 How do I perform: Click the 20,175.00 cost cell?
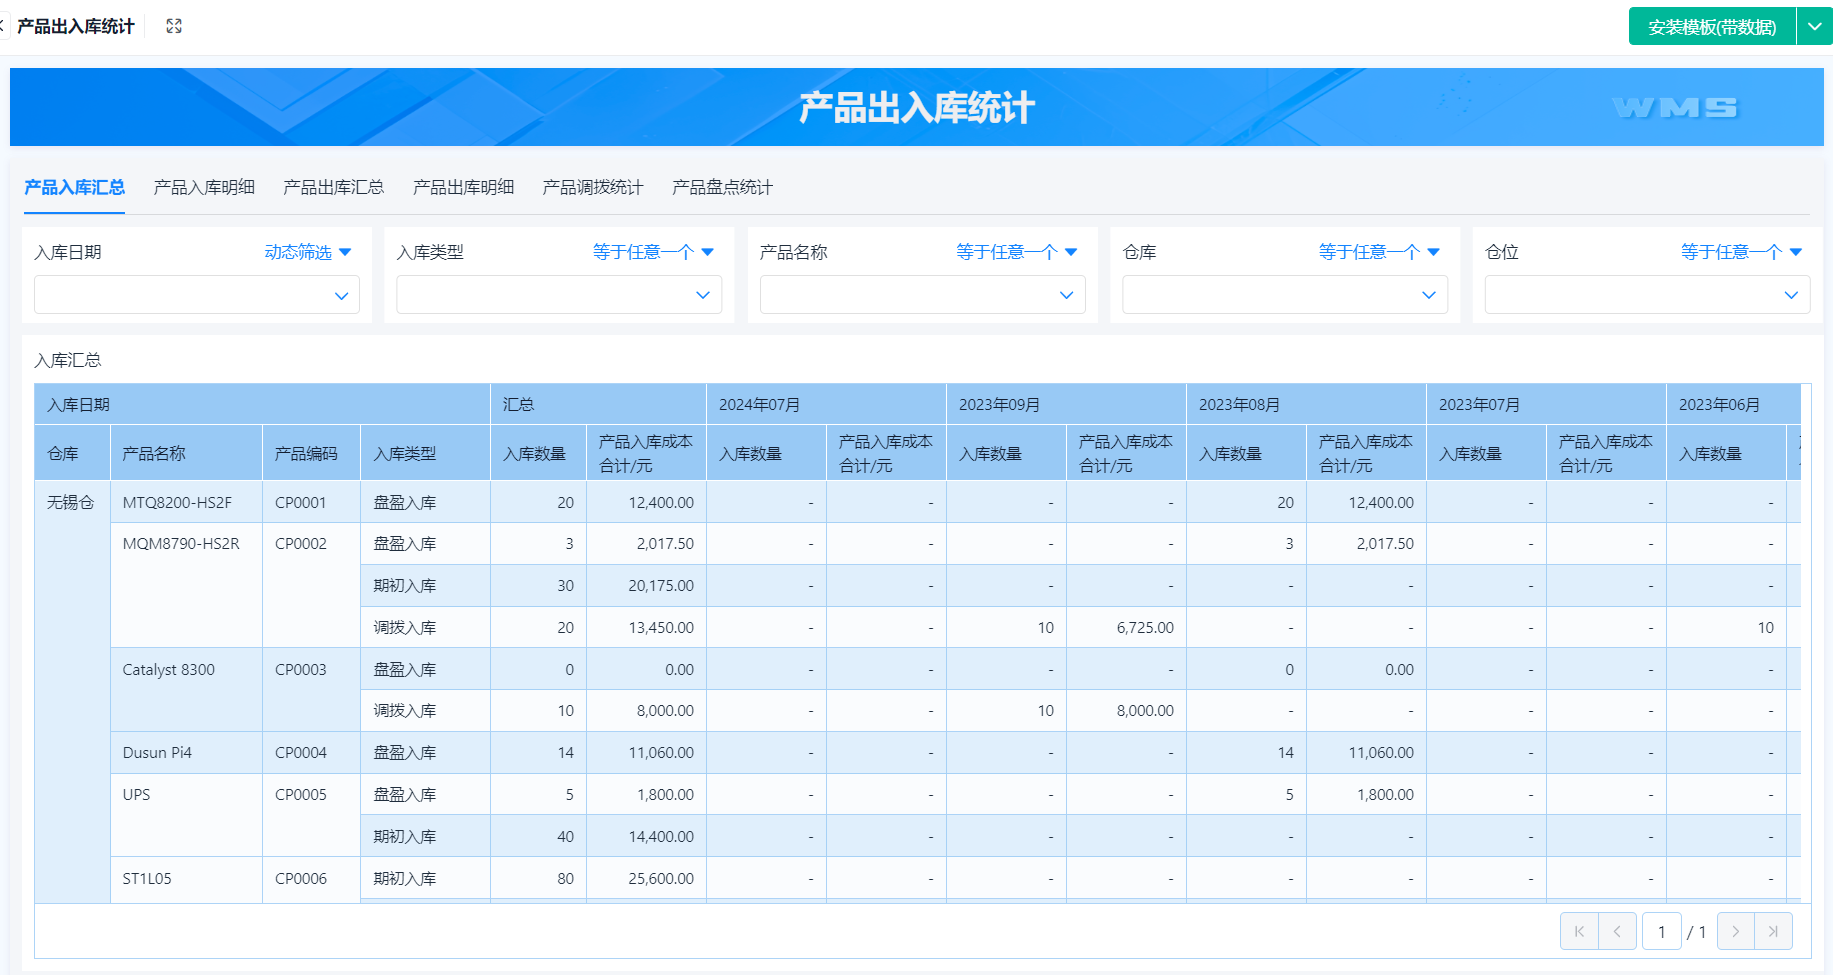point(646,585)
